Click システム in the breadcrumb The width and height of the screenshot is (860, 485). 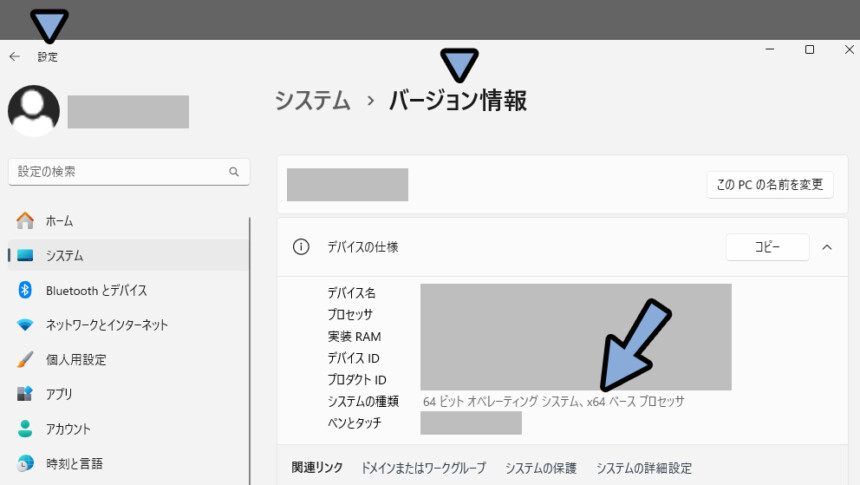click(312, 100)
